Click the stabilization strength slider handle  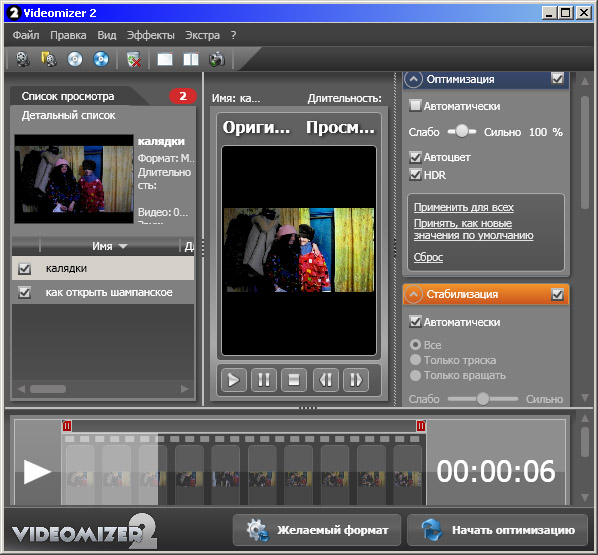[483, 399]
